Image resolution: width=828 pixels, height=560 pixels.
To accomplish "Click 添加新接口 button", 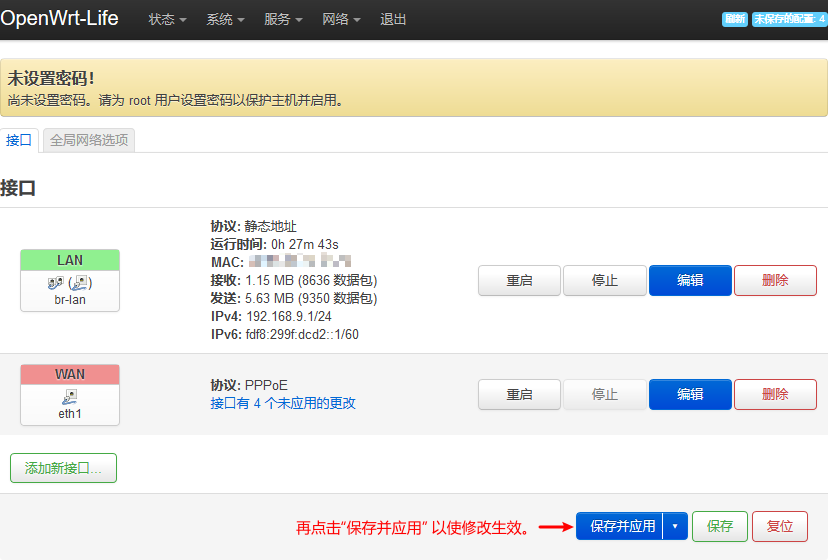I will (63, 468).
